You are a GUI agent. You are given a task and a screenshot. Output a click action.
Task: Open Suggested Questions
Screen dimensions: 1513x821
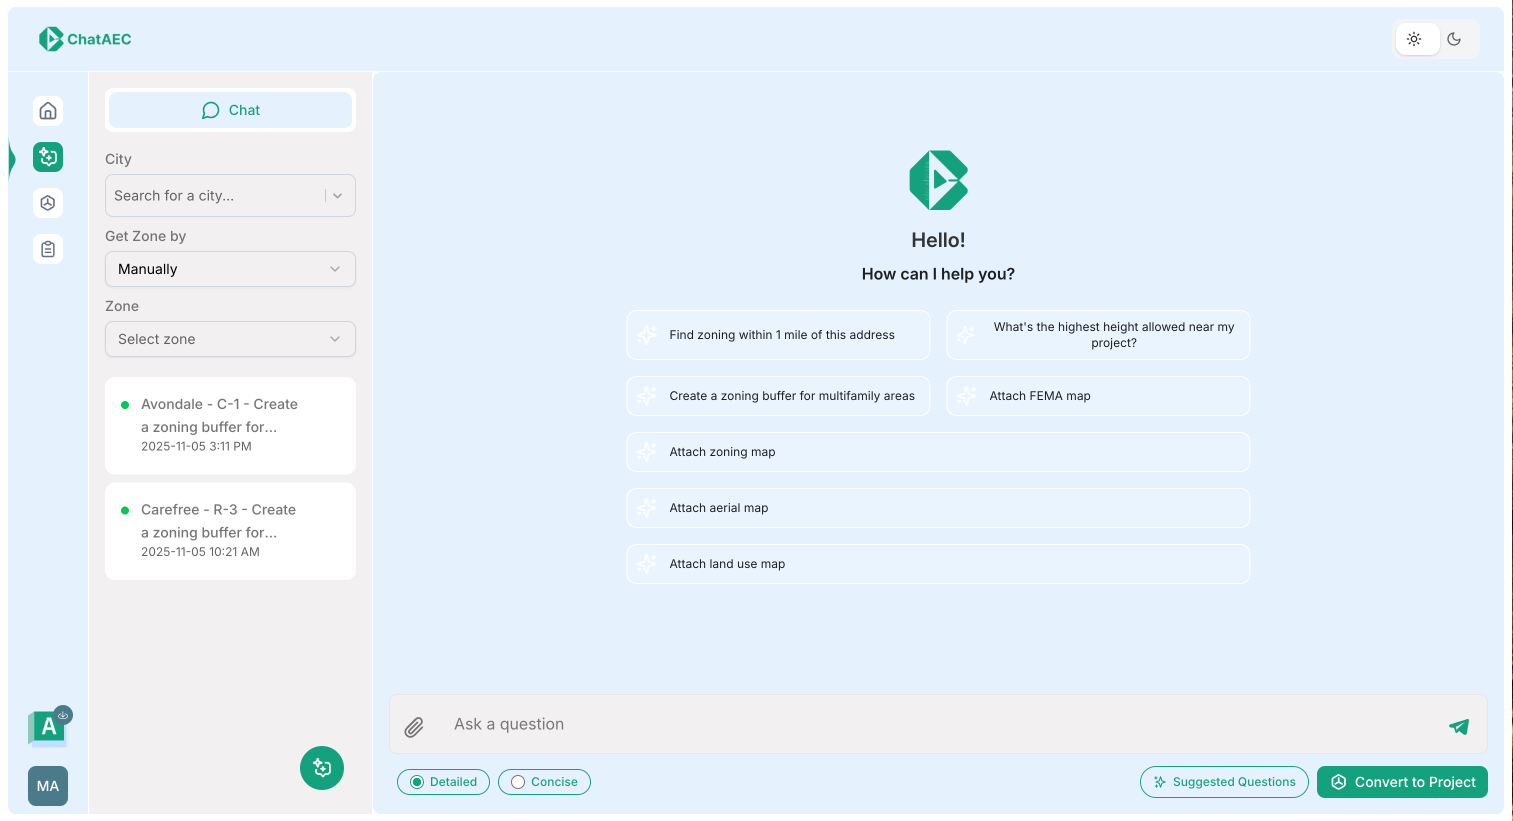coord(1223,781)
